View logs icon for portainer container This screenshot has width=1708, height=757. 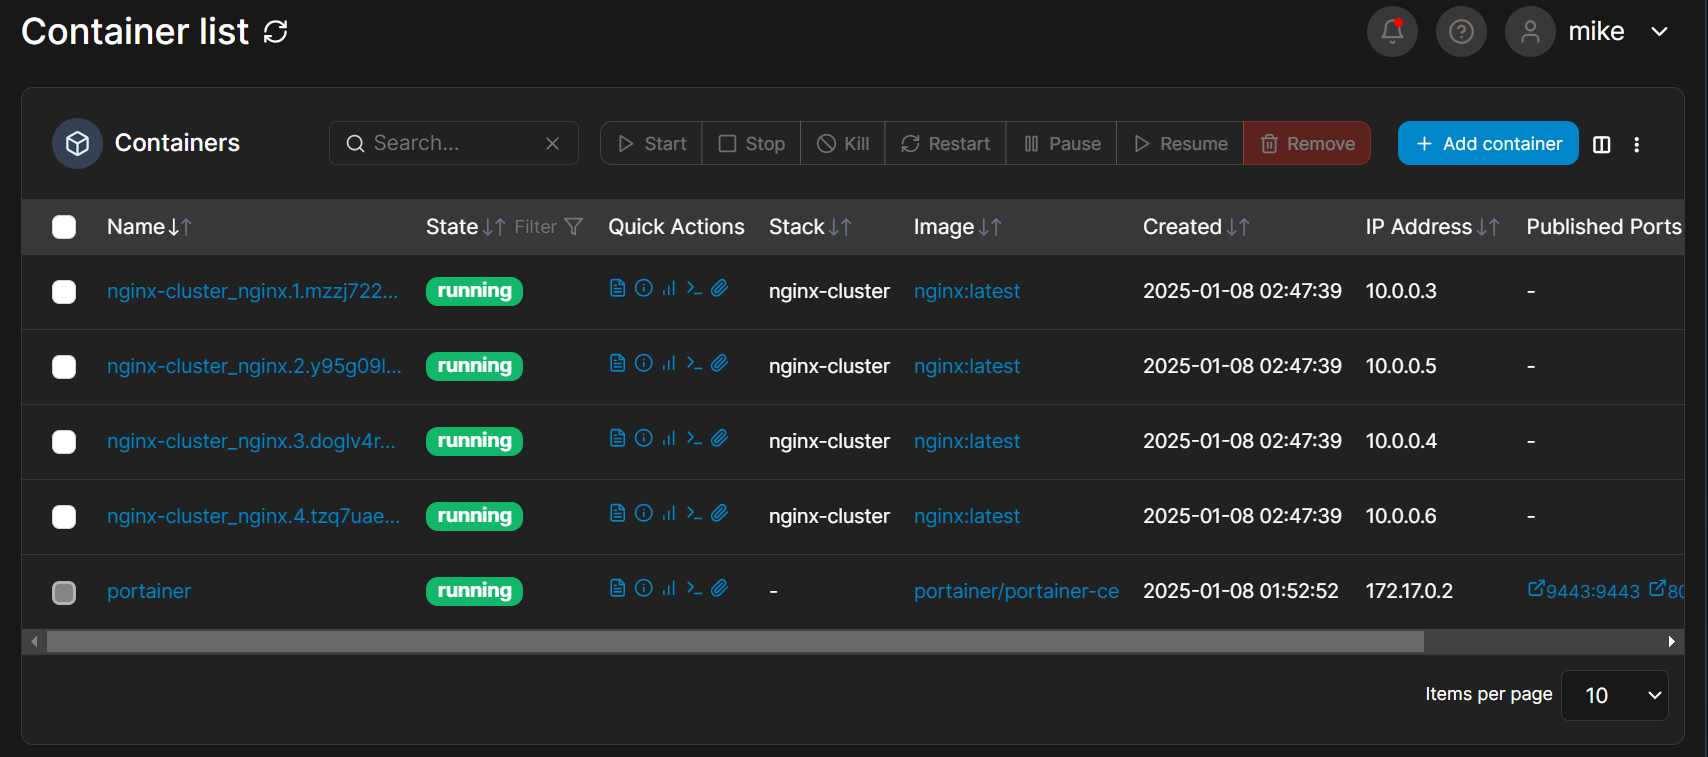coord(618,588)
